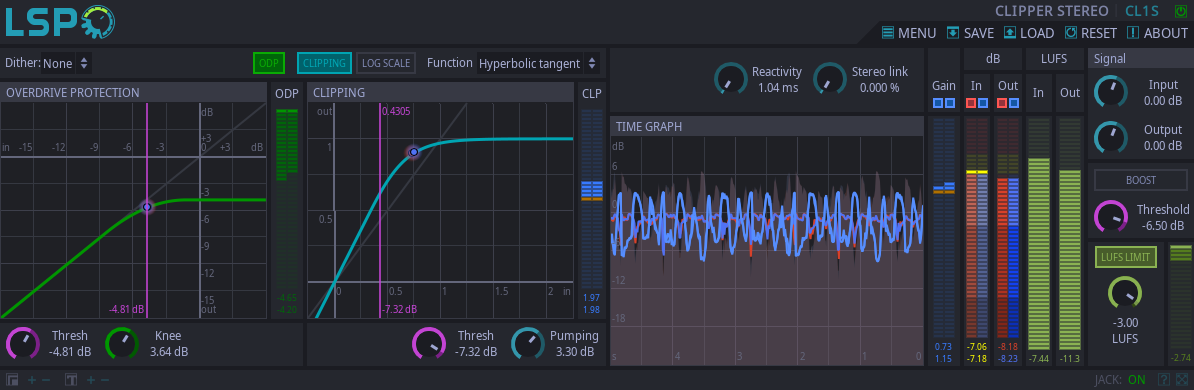Click the Reactivity 1.04 ms value
The image size is (1194, 390).
(777, 87)
